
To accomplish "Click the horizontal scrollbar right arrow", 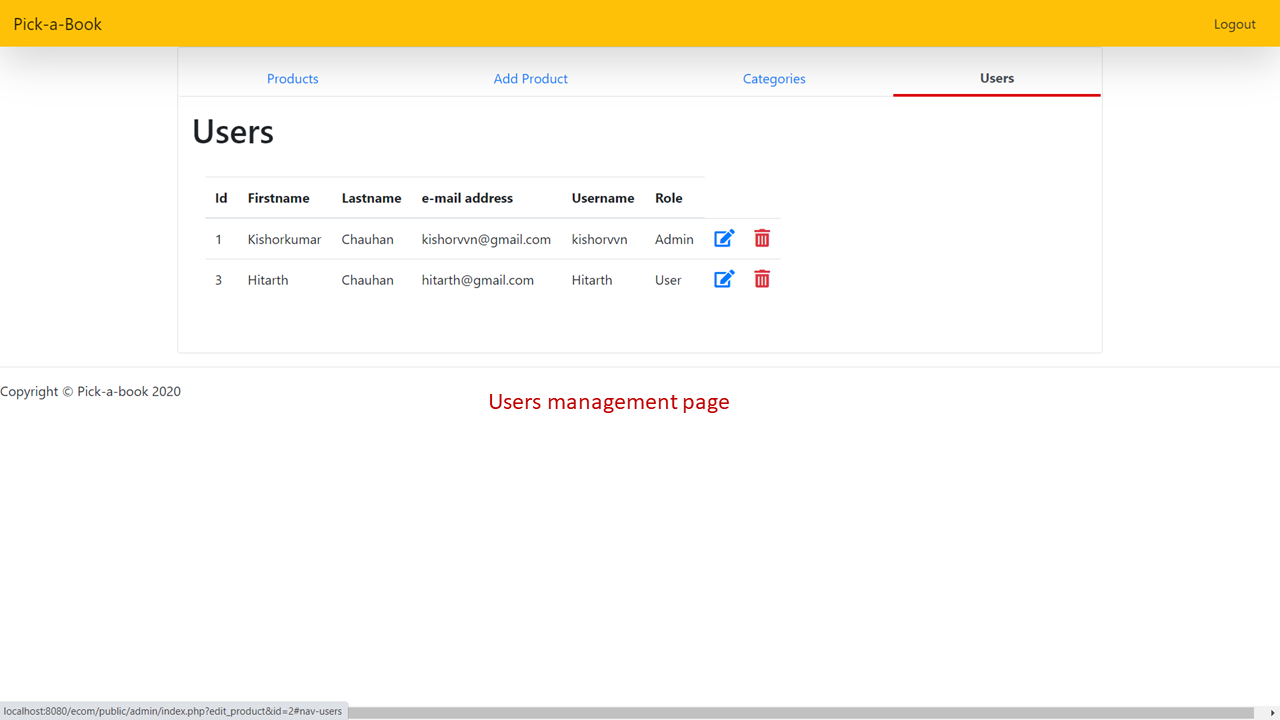I will 1272,712.
